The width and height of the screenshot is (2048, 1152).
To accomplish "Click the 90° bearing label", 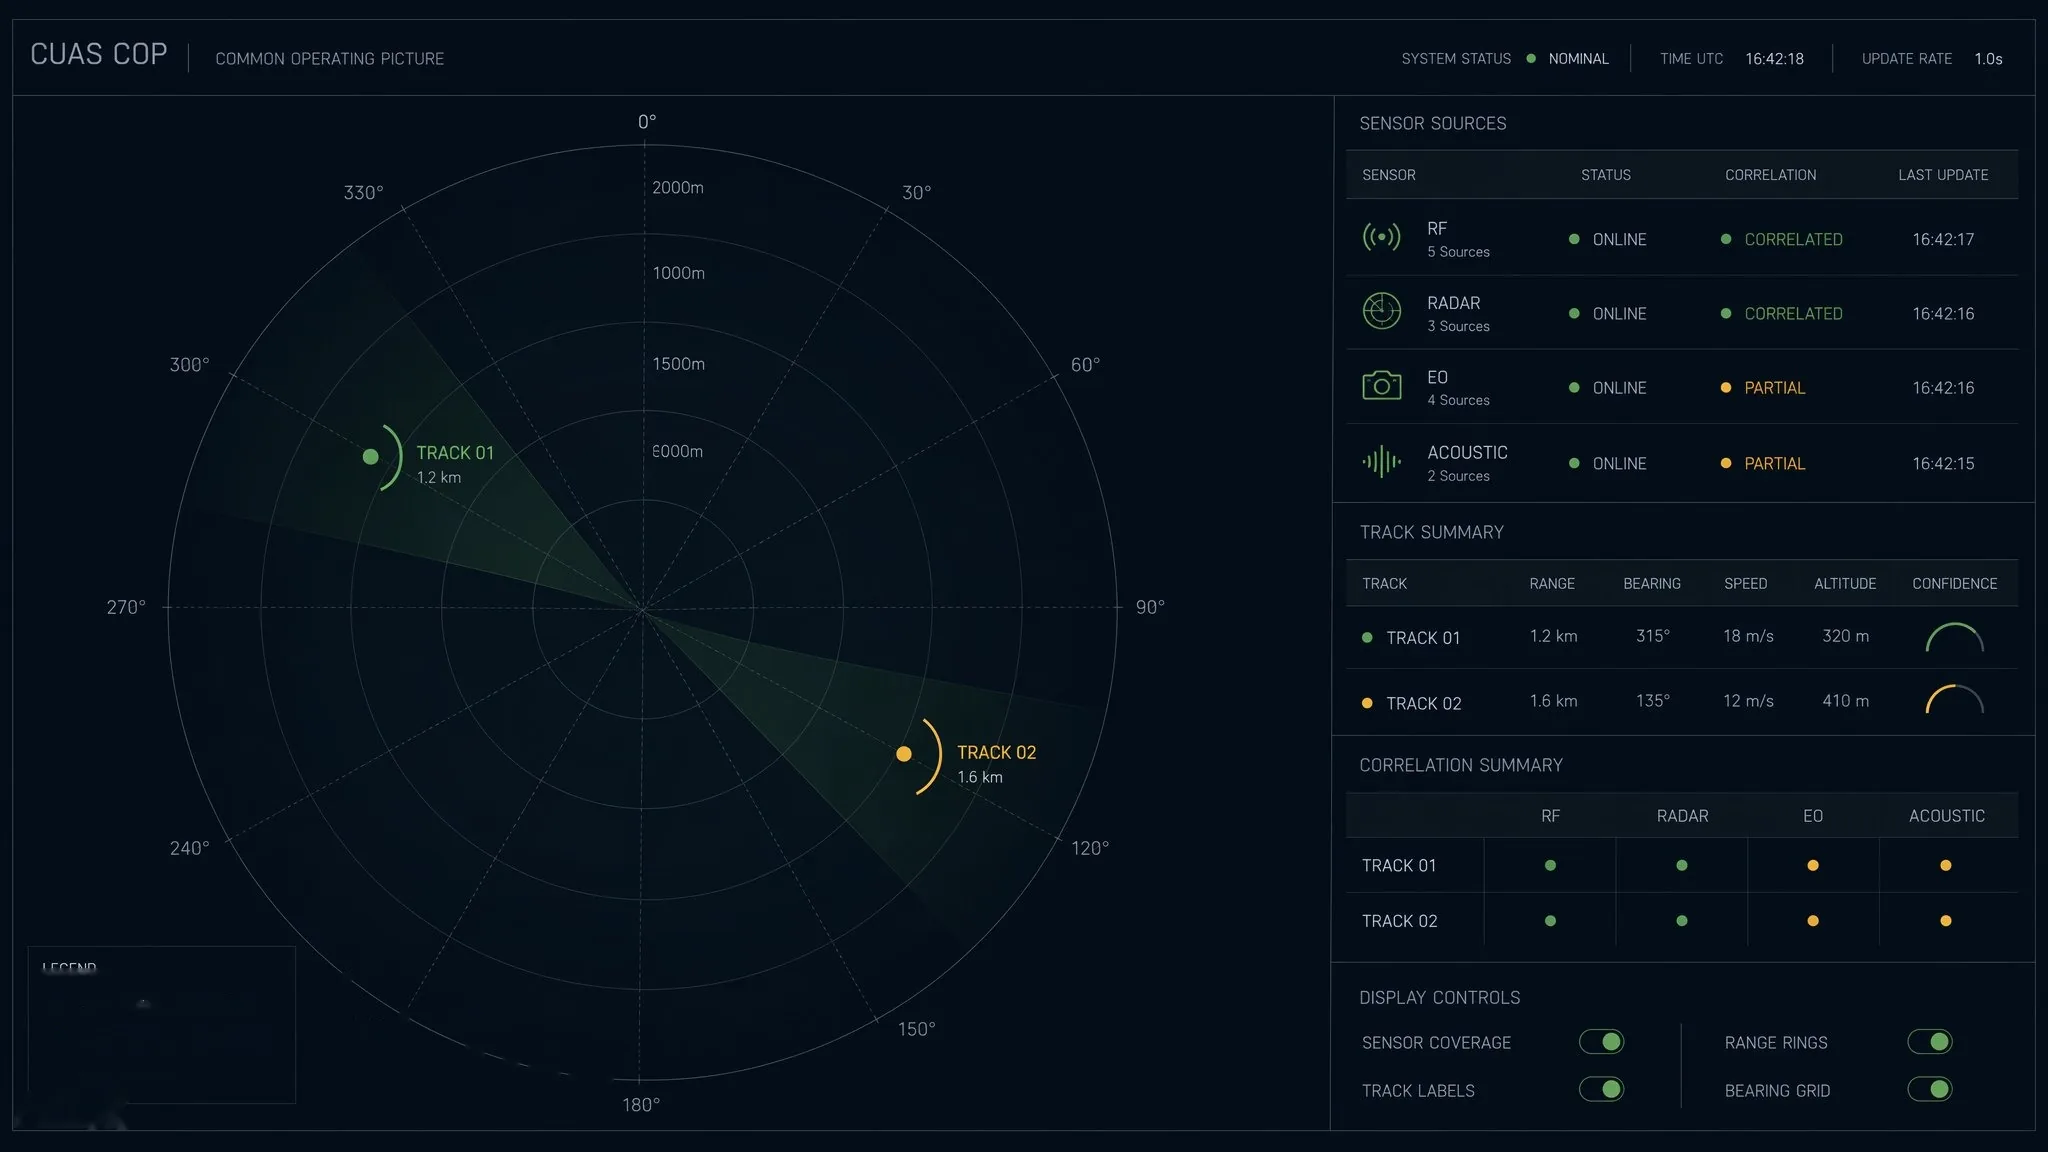I will pyautogui.click(x=1150, y=607).
